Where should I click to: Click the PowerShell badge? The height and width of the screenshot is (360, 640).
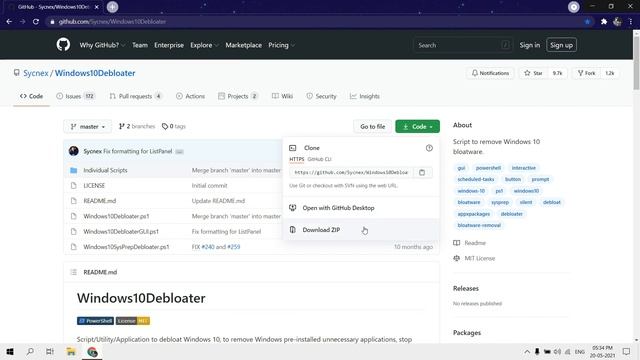(x=95, y=321)
